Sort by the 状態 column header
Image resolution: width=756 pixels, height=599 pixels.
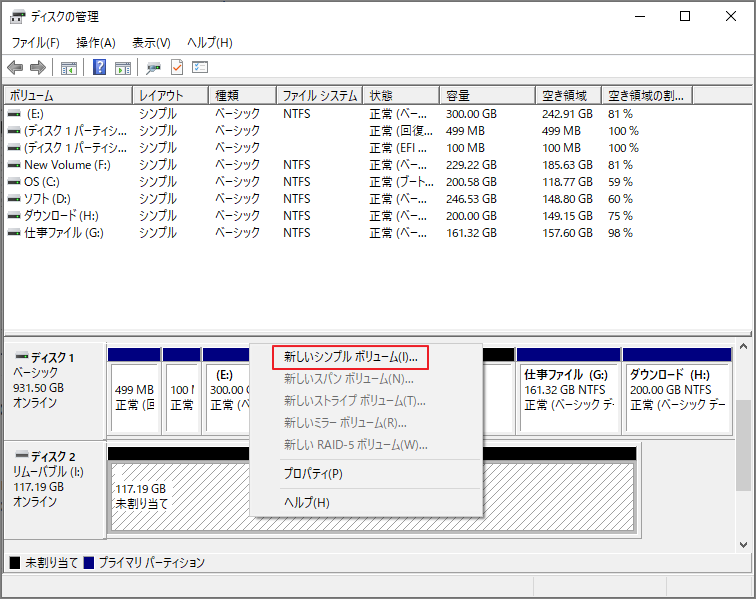[x=401, y=95]
